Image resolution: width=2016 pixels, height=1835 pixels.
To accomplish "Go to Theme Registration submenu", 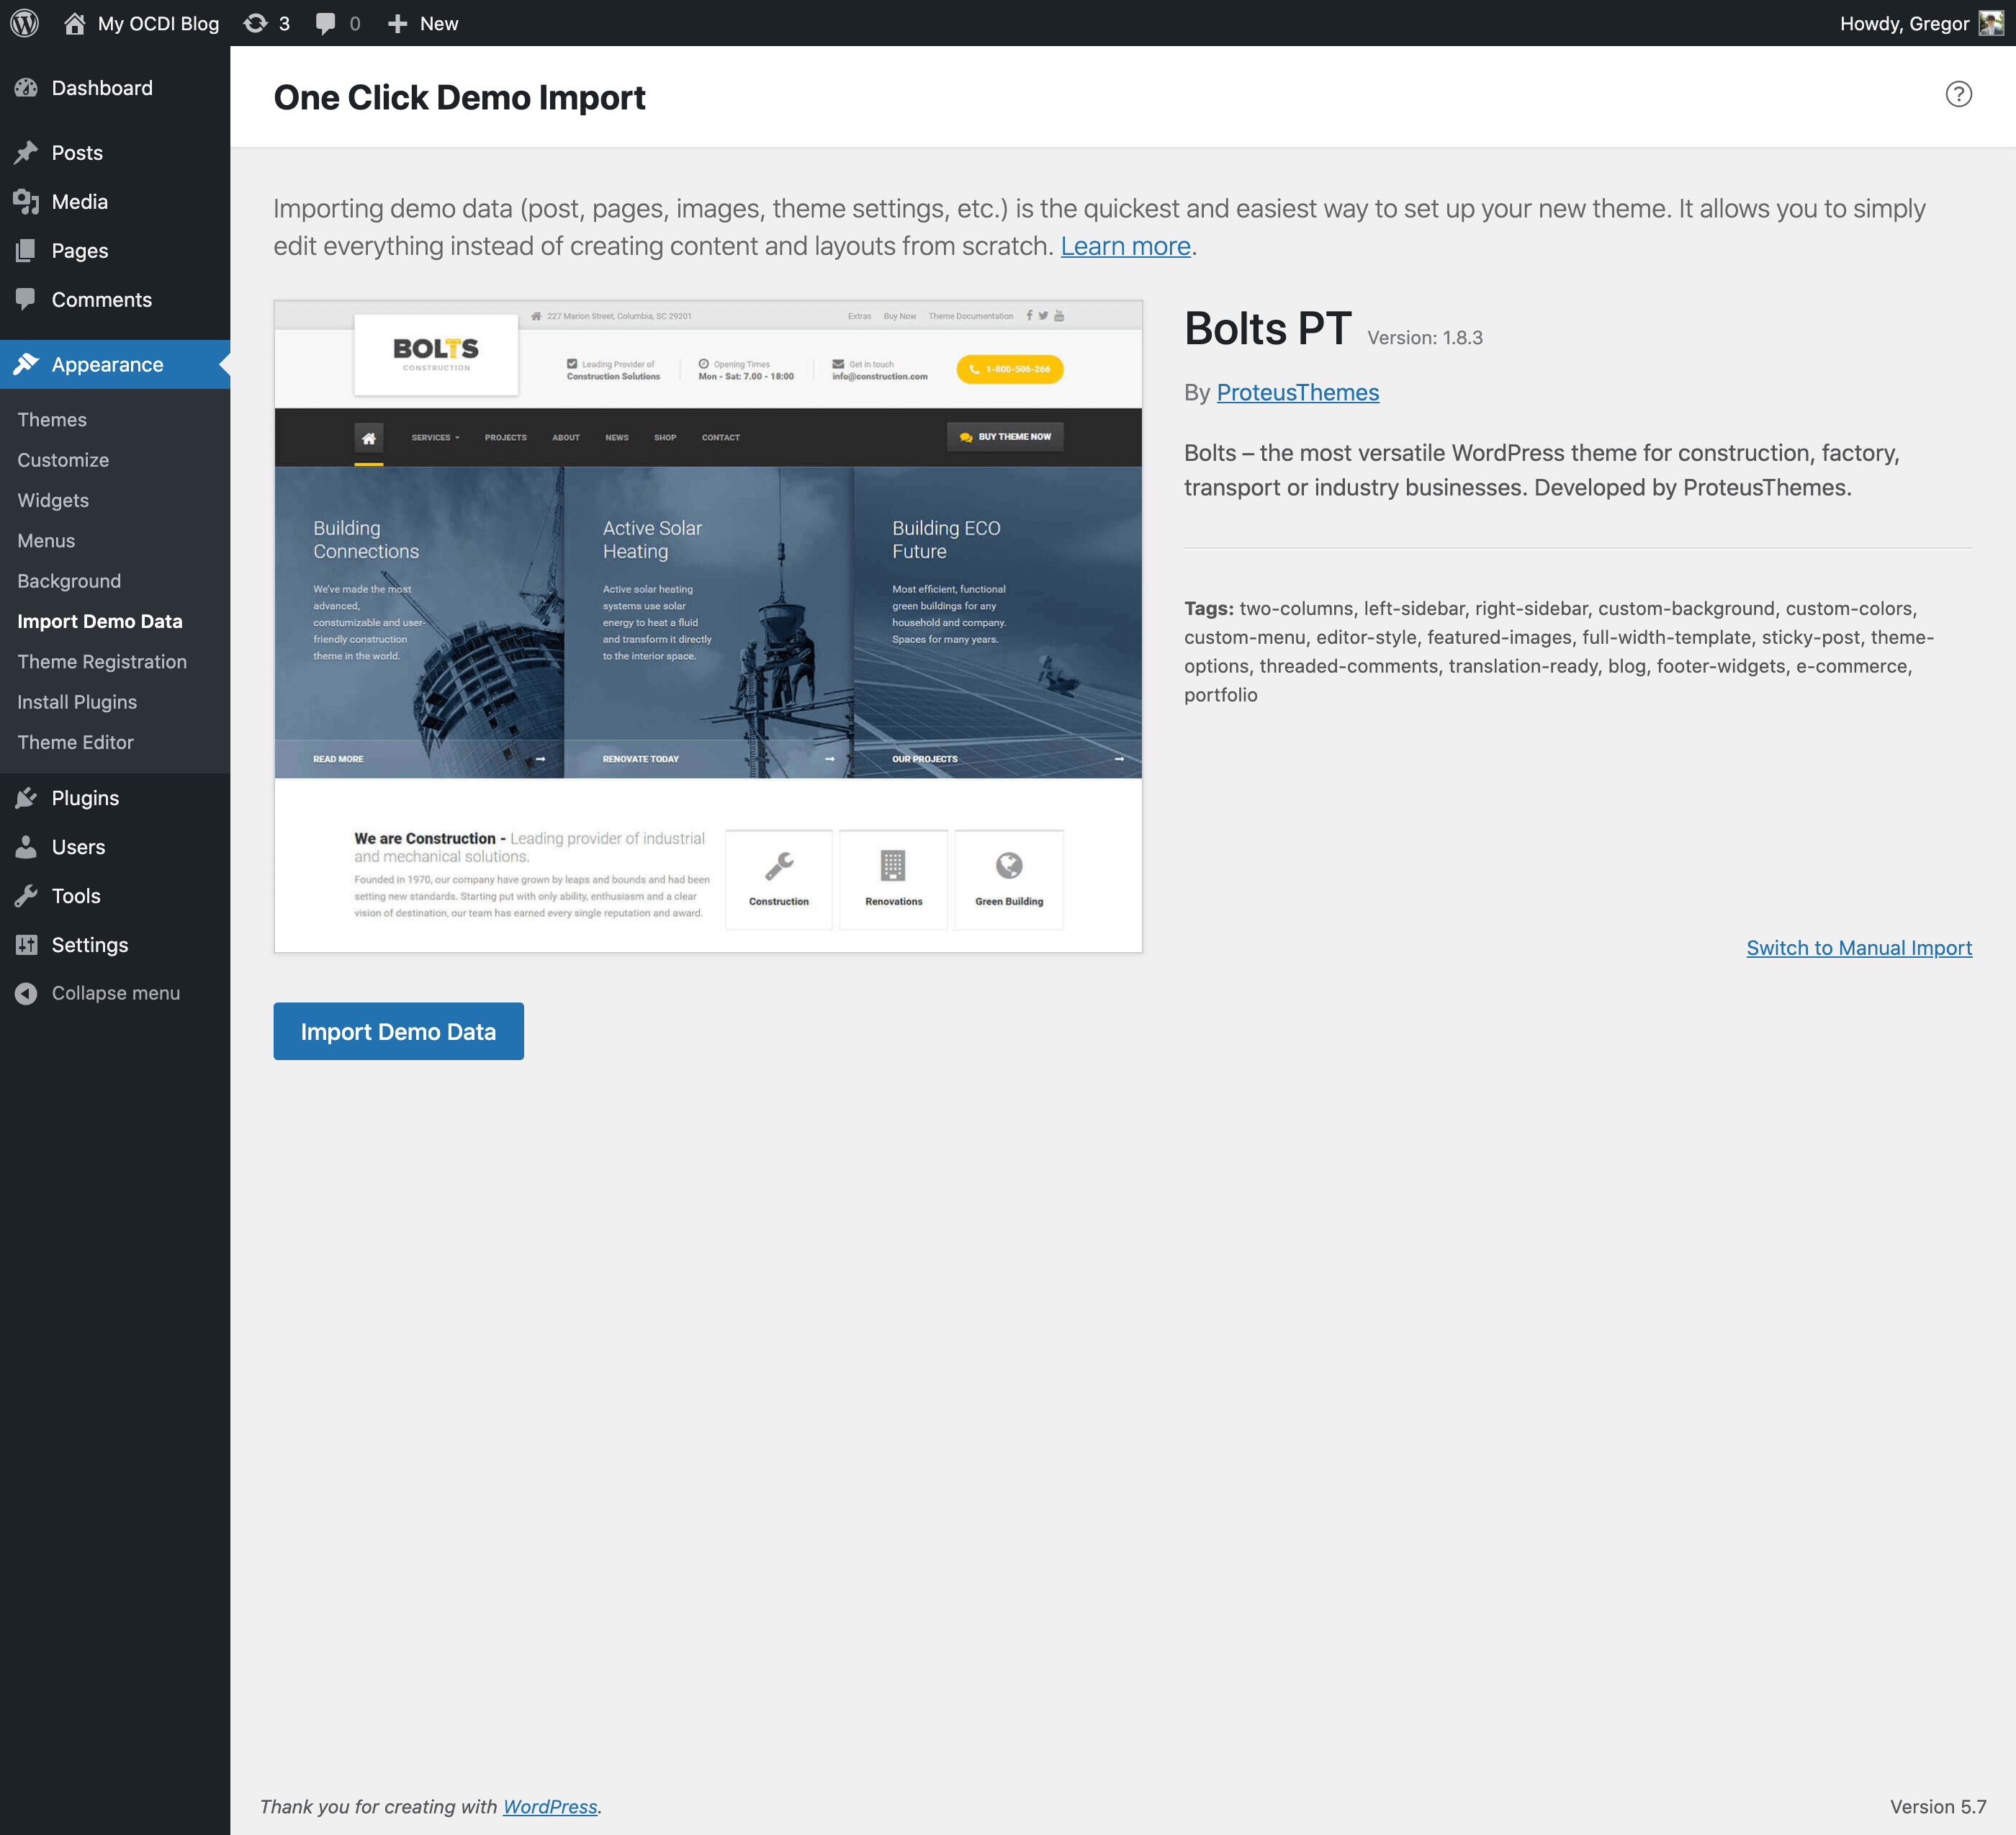I will point(102,662).
